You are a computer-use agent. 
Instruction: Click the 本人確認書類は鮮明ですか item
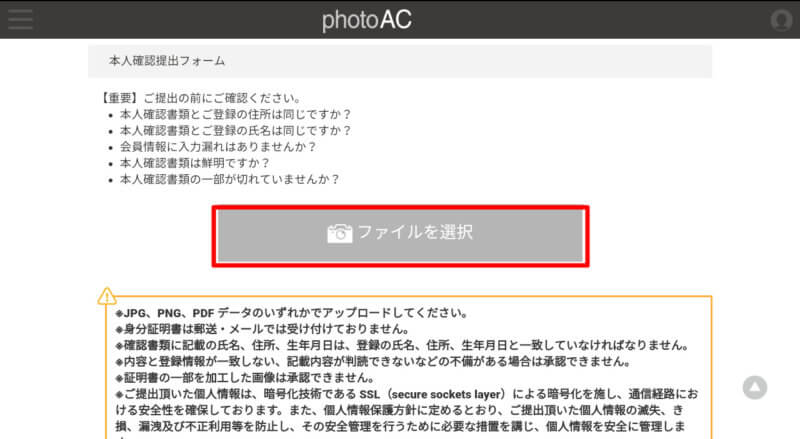195,163
